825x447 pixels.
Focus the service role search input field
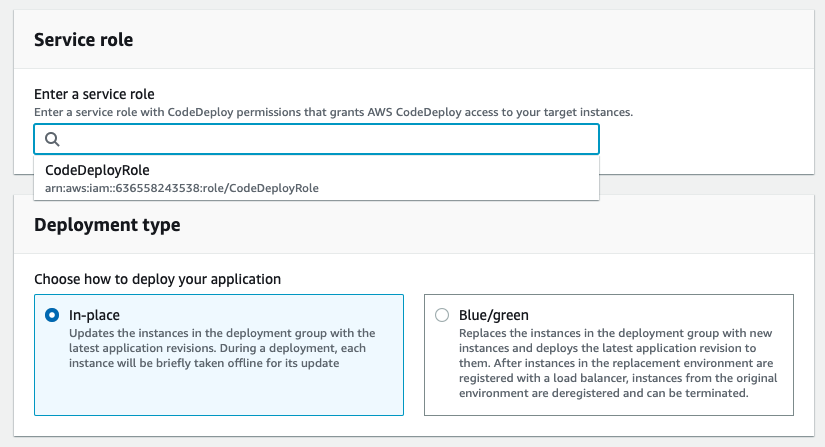pyautogui.click(x=316, y=139)
